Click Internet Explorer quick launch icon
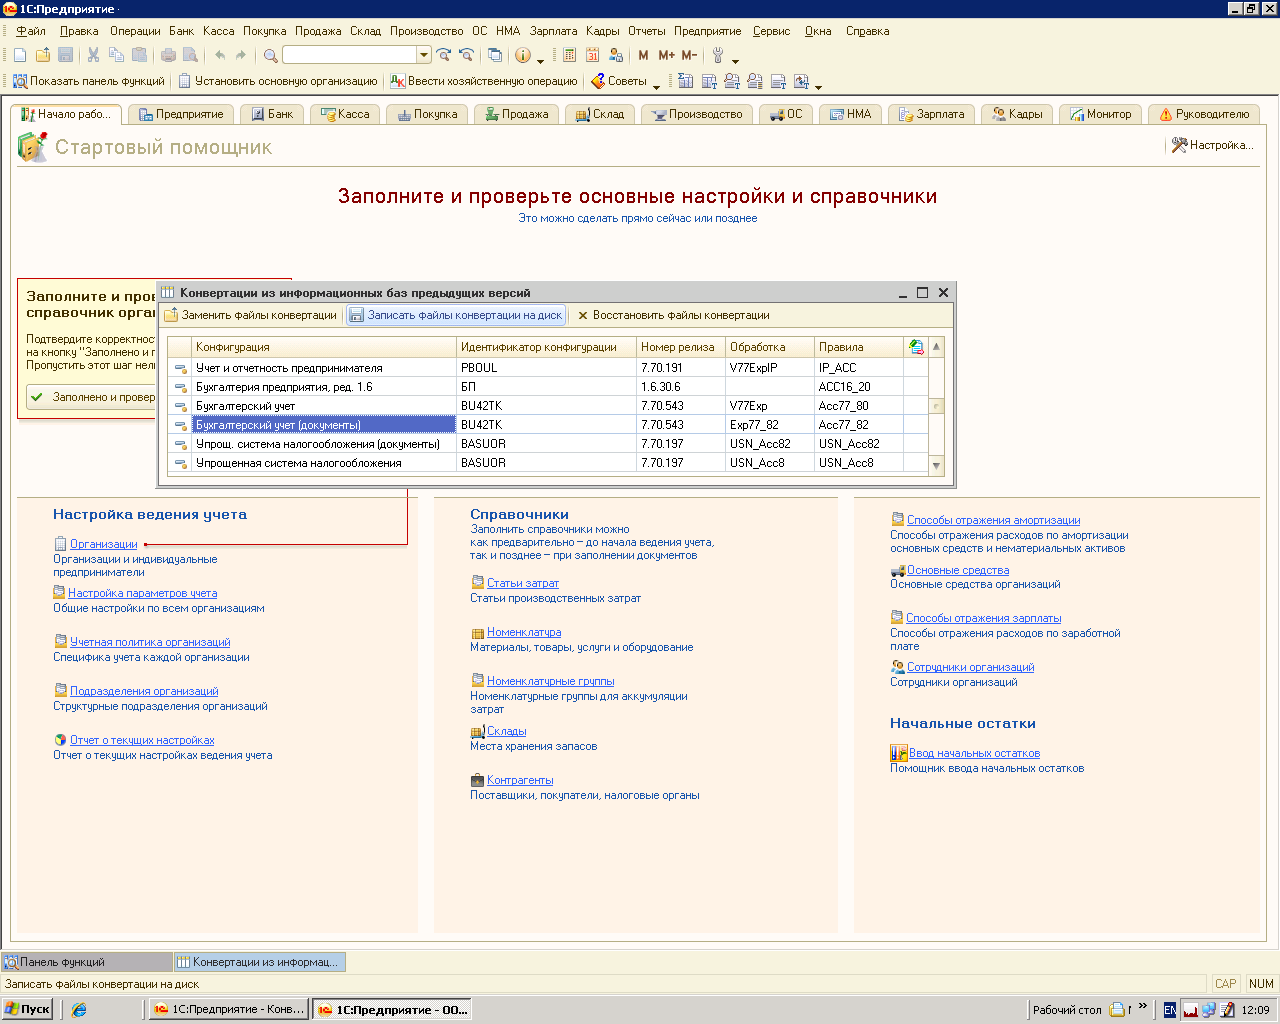1280x1024 pixels. (x=79, y=1010)
